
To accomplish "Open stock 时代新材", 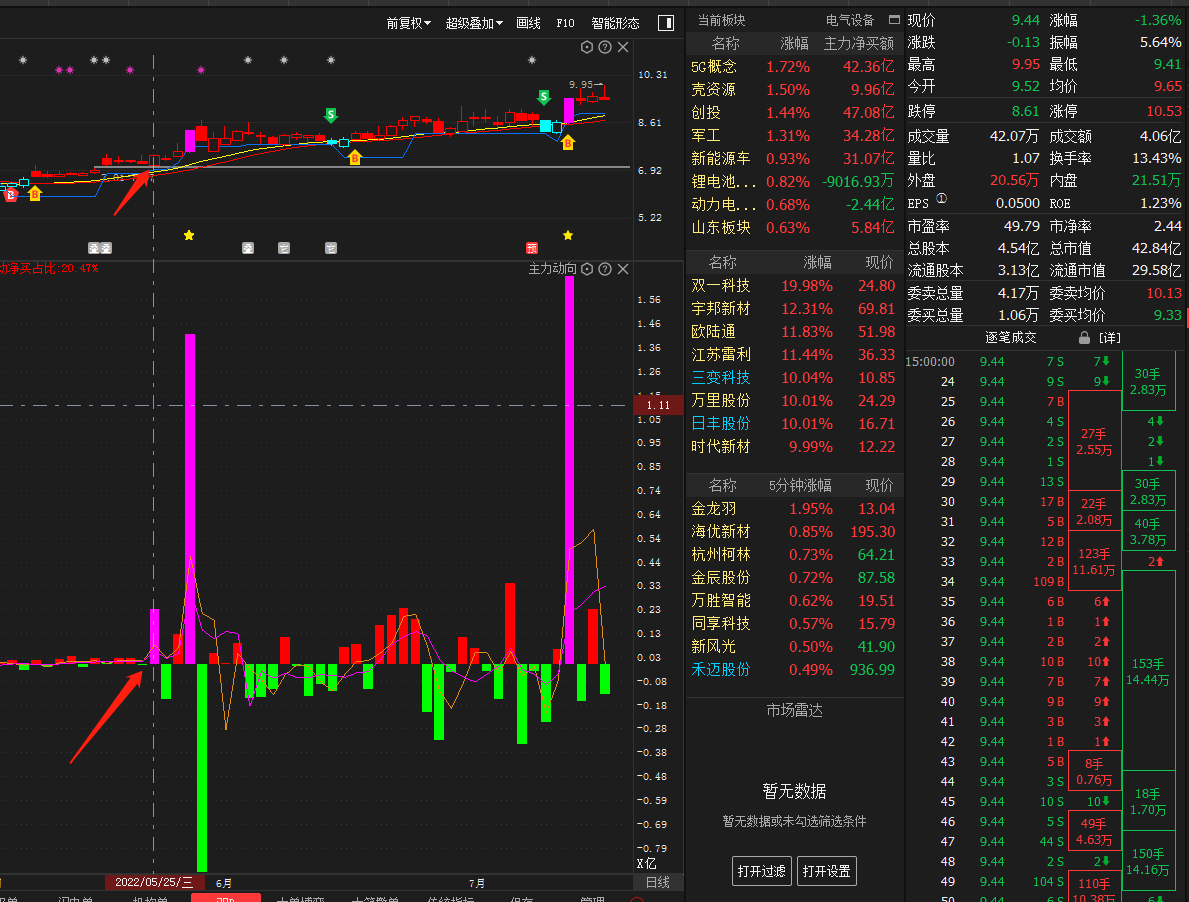I will 793,446.
